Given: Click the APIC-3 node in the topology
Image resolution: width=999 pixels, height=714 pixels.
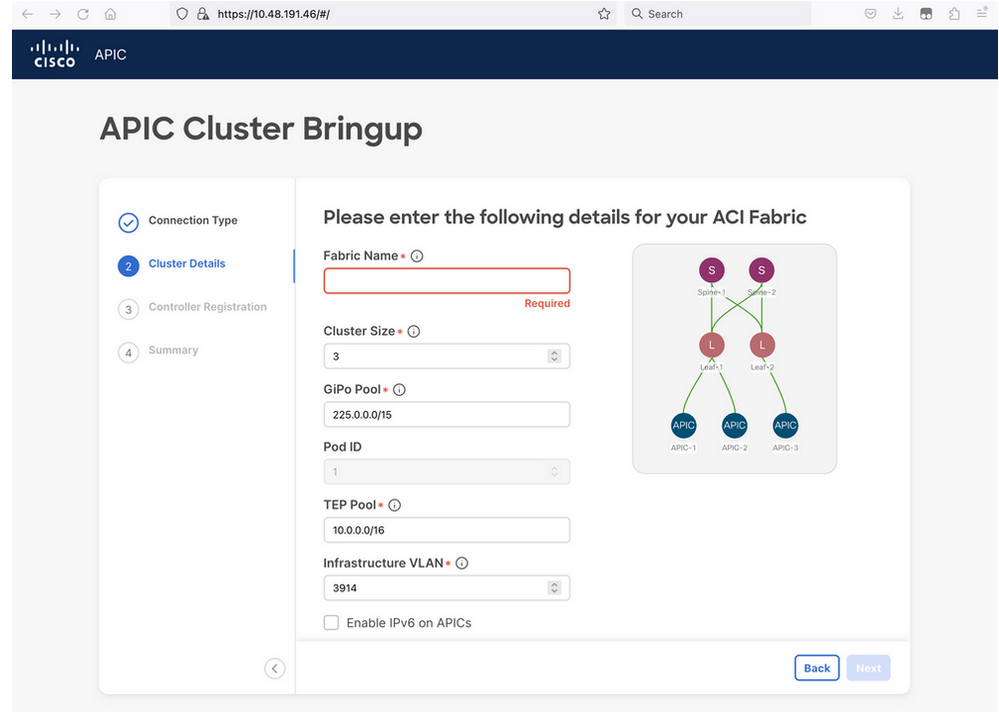Looking at the screenshot, I should 785,425.
